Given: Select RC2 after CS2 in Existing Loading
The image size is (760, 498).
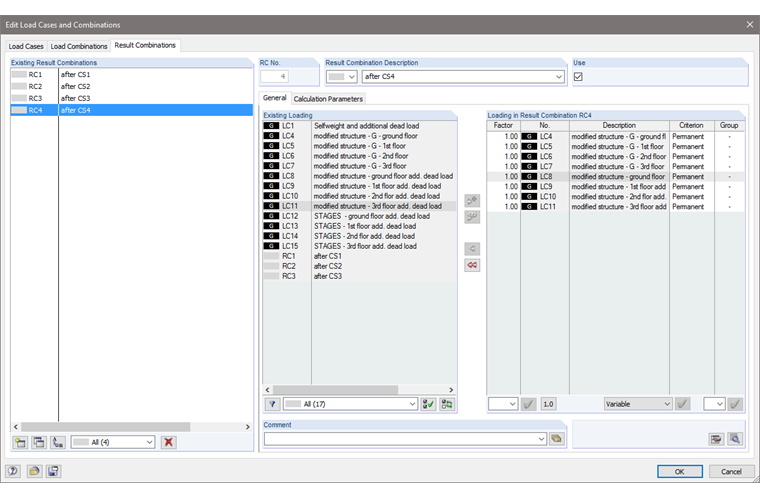Looking at the screenshot, I should (x=359, y=266).
